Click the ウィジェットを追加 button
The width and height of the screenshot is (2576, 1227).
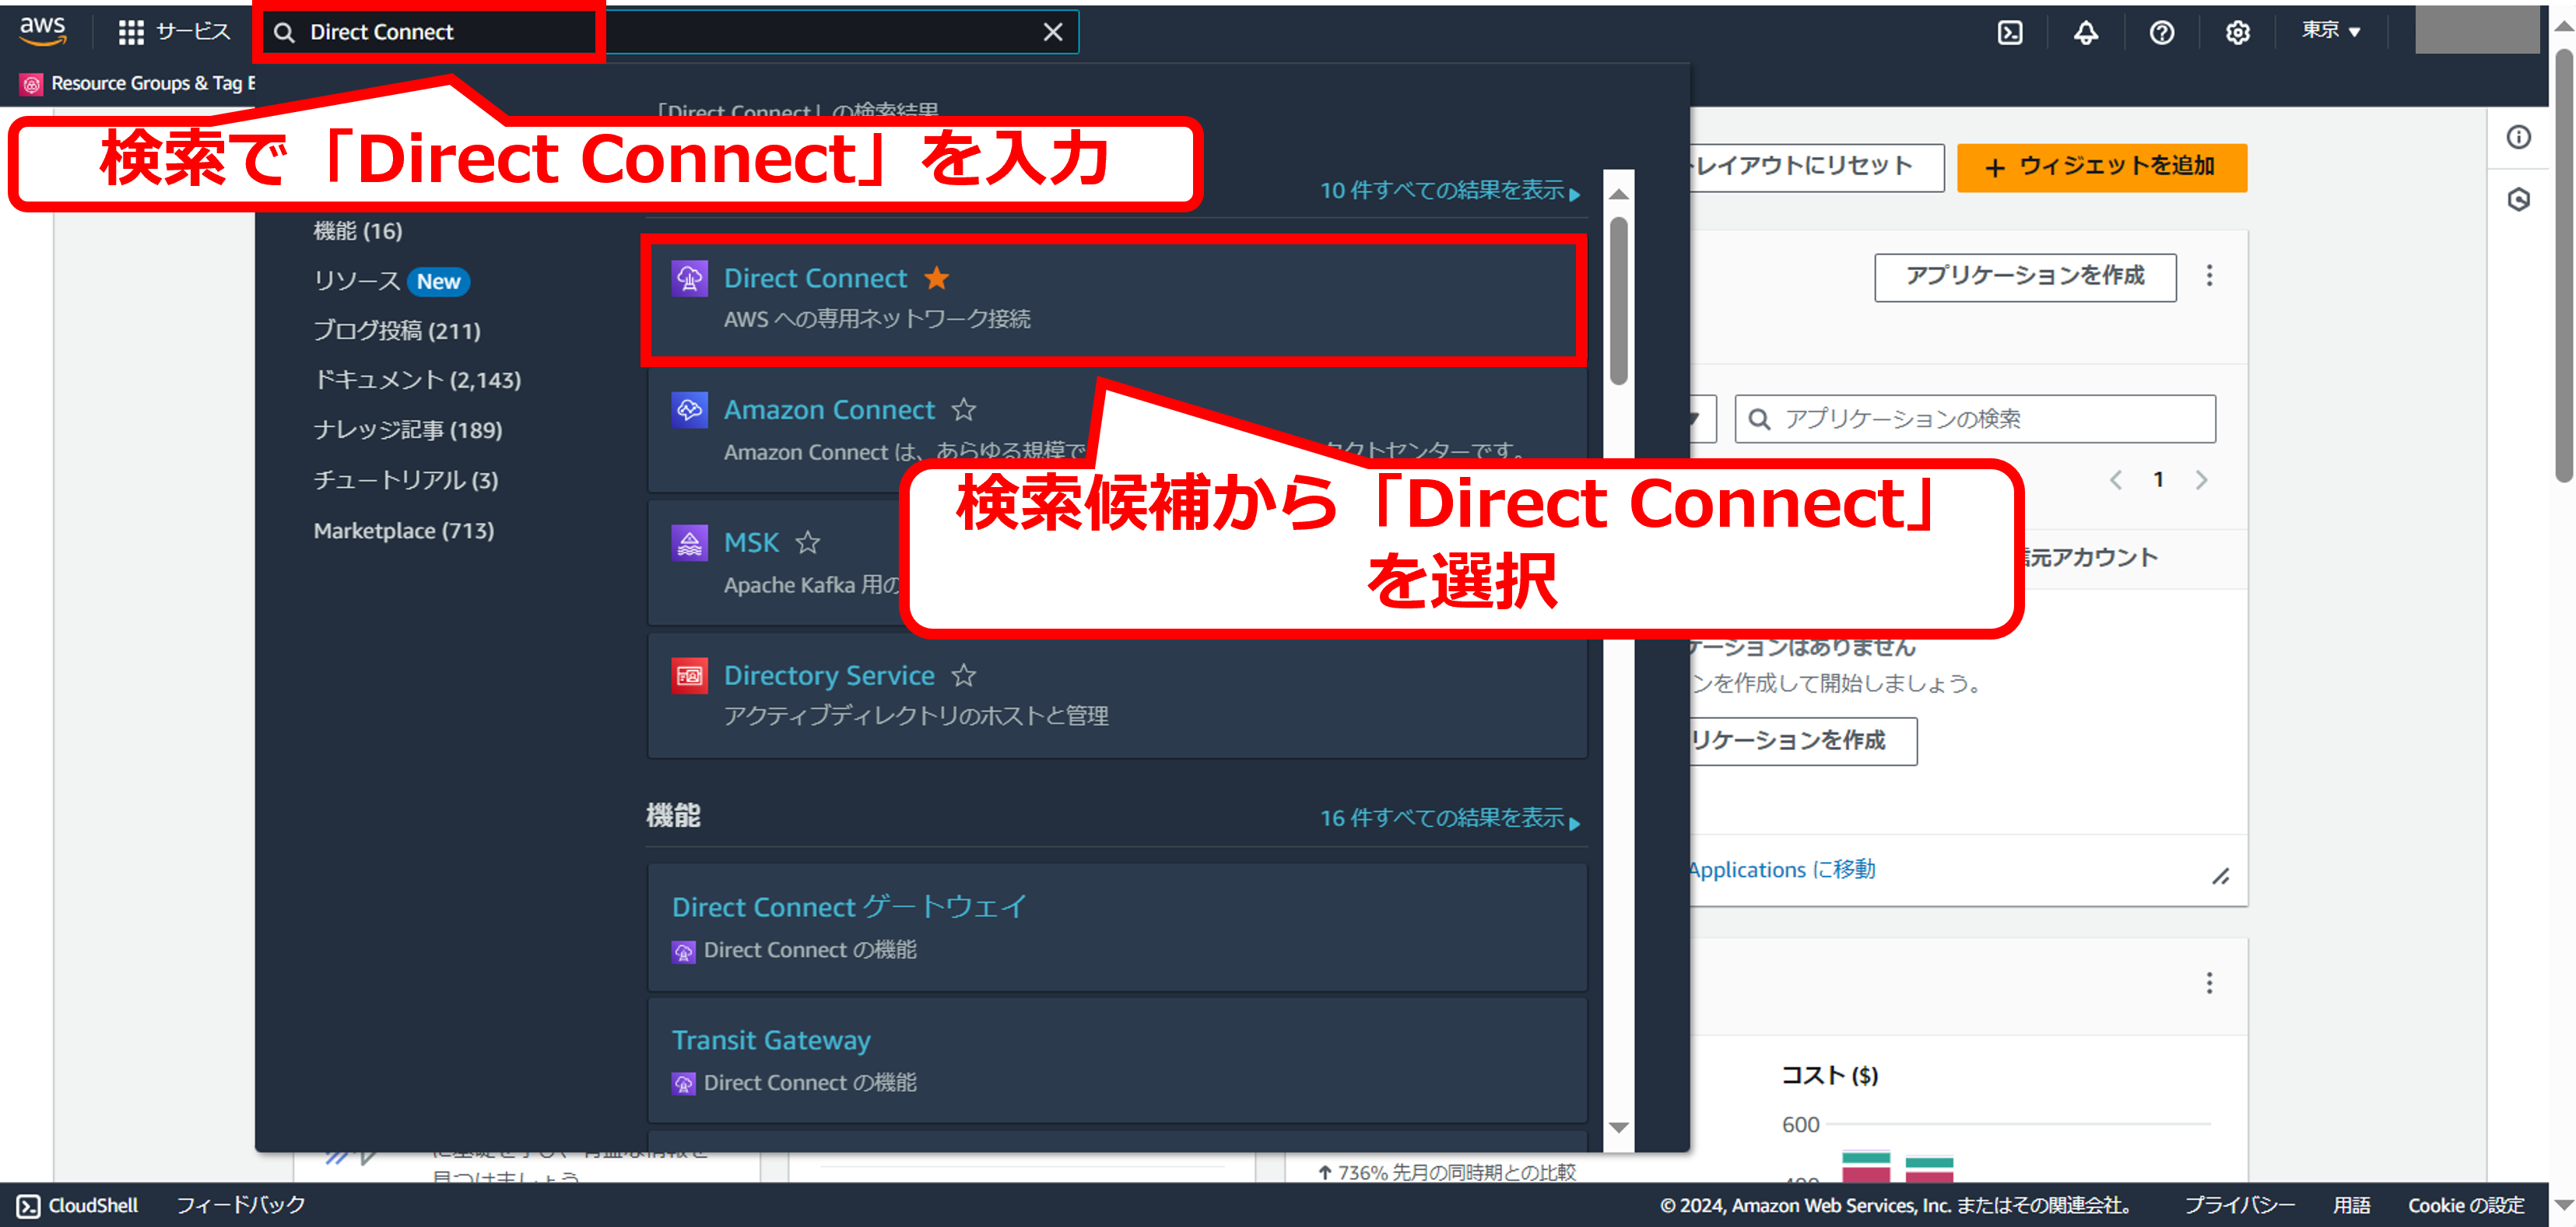tap(2101, 167)
